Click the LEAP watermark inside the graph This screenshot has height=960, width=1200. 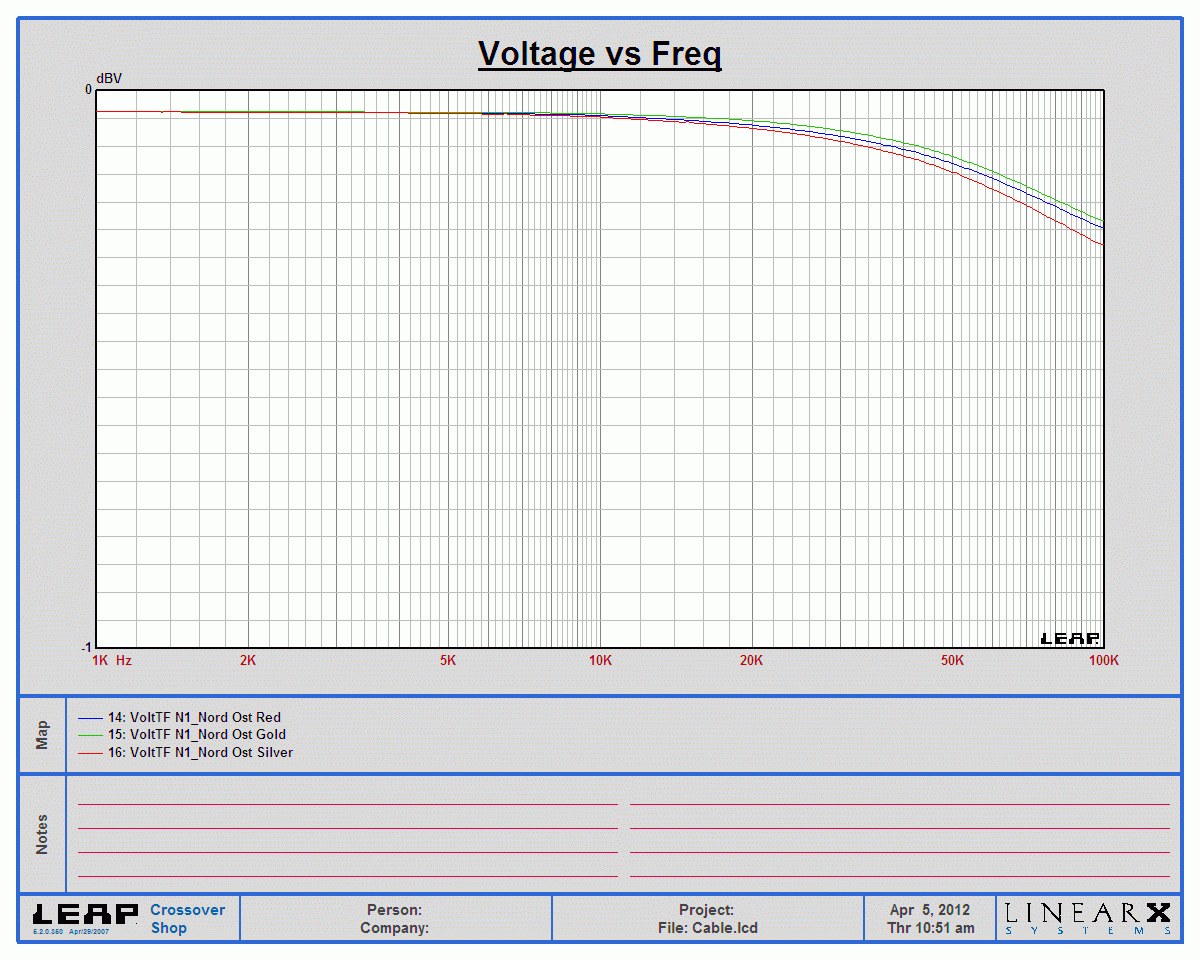[x=1070, y=639]
